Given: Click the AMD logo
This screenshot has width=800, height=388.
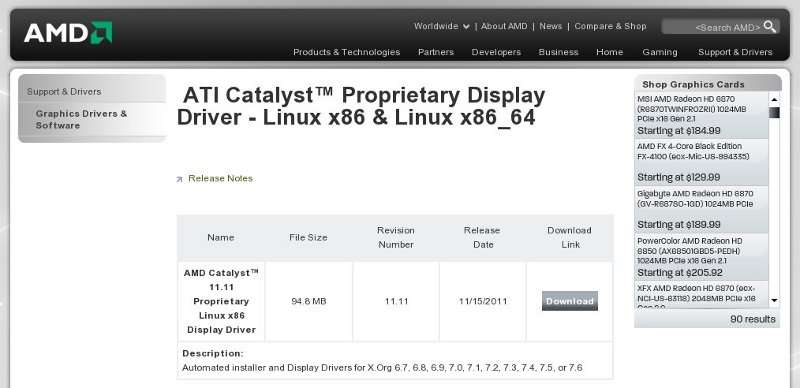Looking at the screenshot, I should (68, 33).
